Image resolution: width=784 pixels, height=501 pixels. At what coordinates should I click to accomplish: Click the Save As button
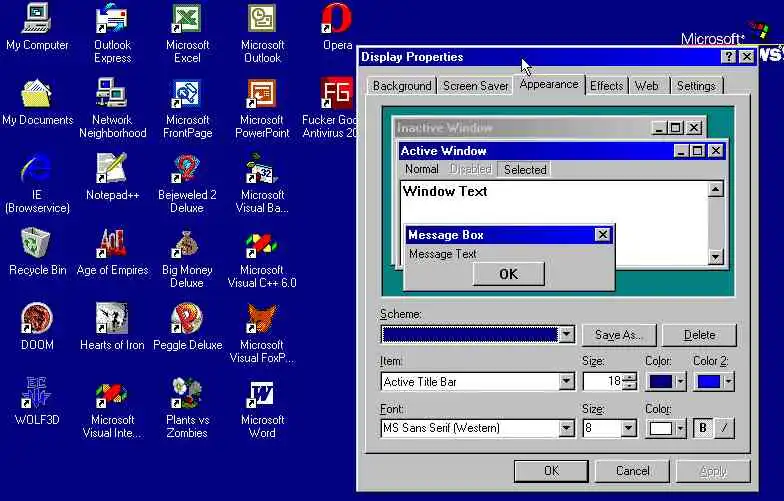pos(619,335)
